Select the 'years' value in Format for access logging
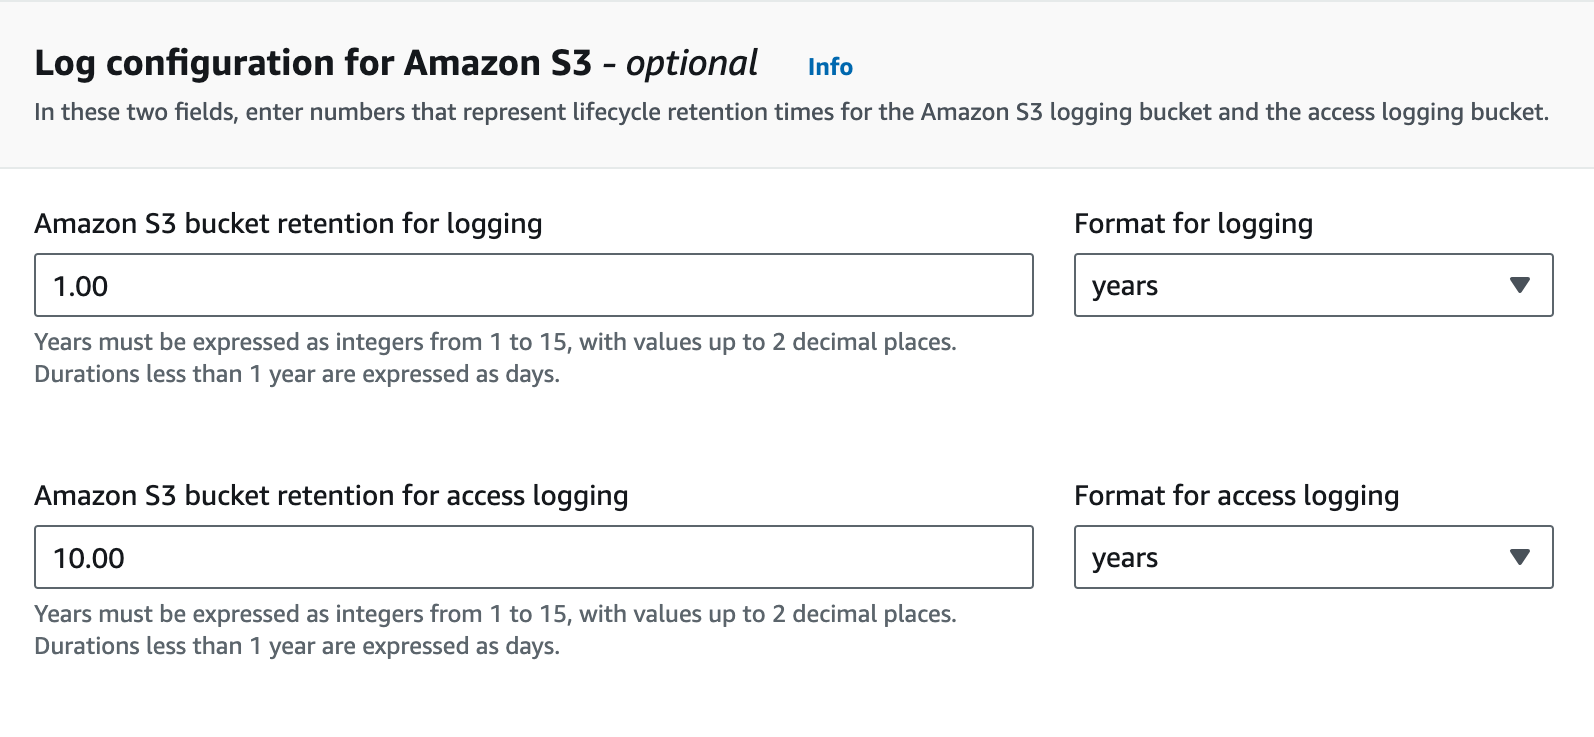Image resolution: width=1594 pixels, height=737 pixels. coord(1125,558)
